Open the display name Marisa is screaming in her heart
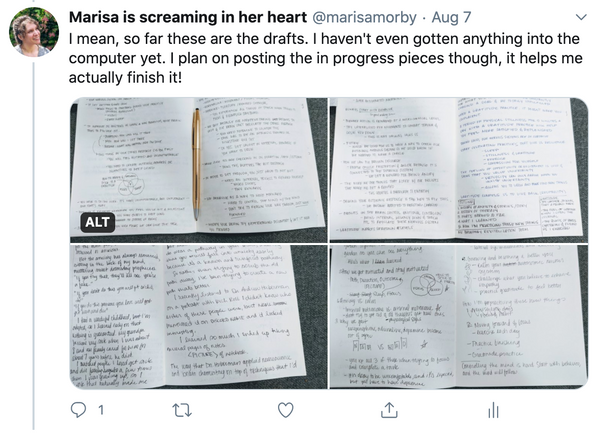This screenshot has height=437, width=600. (188, 17)
